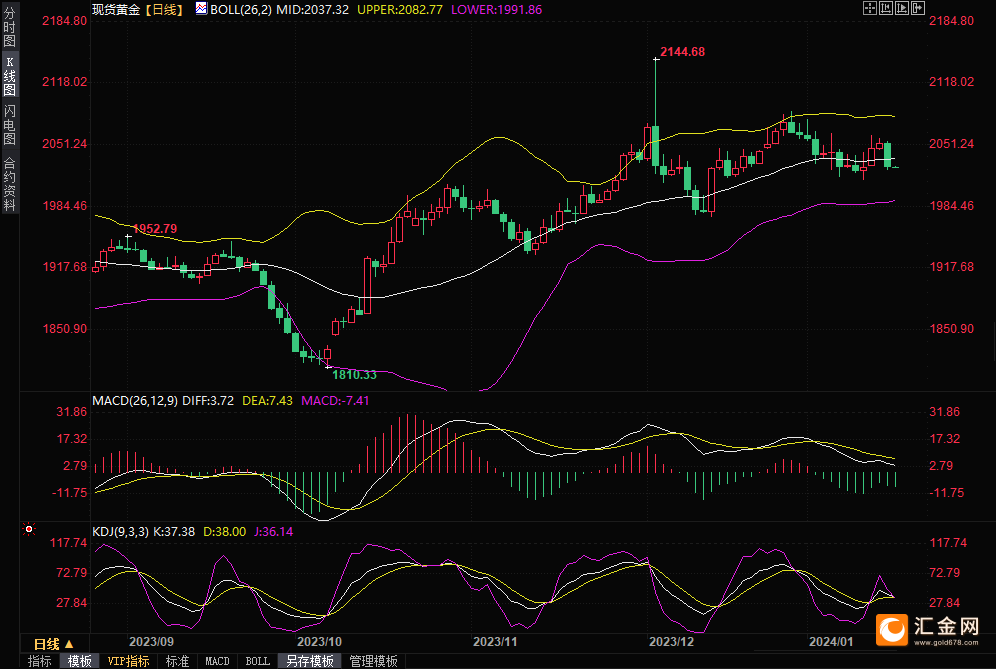Select the 模板 tab at bottom
996x669 pixels.
(80, 661)
